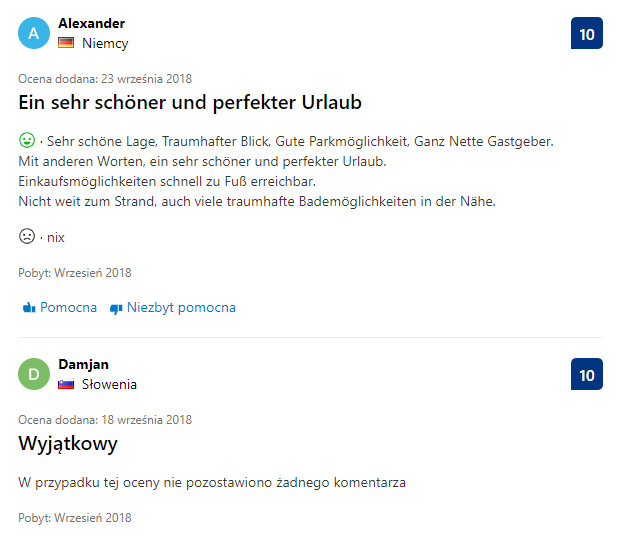Click the country label Słowenia
The image size is (620, 536).
click(x=109, y=384)
